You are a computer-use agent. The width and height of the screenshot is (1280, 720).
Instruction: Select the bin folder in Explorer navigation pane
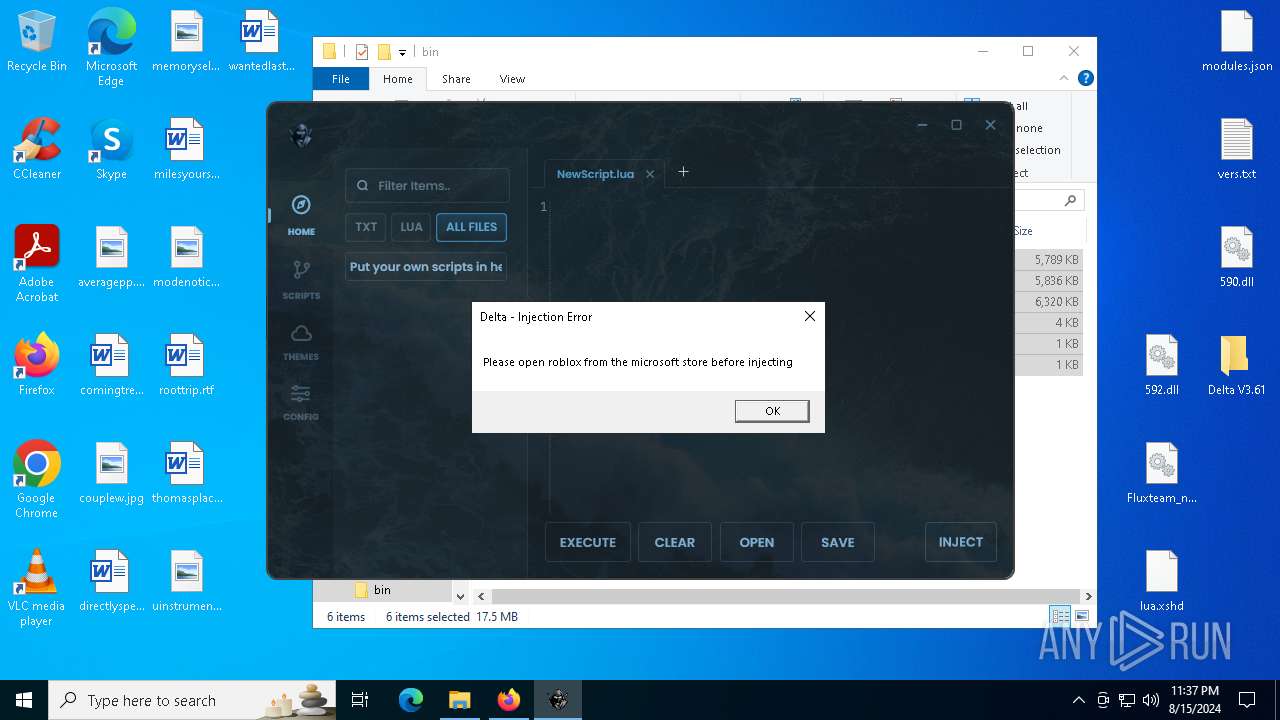(382, 590)
